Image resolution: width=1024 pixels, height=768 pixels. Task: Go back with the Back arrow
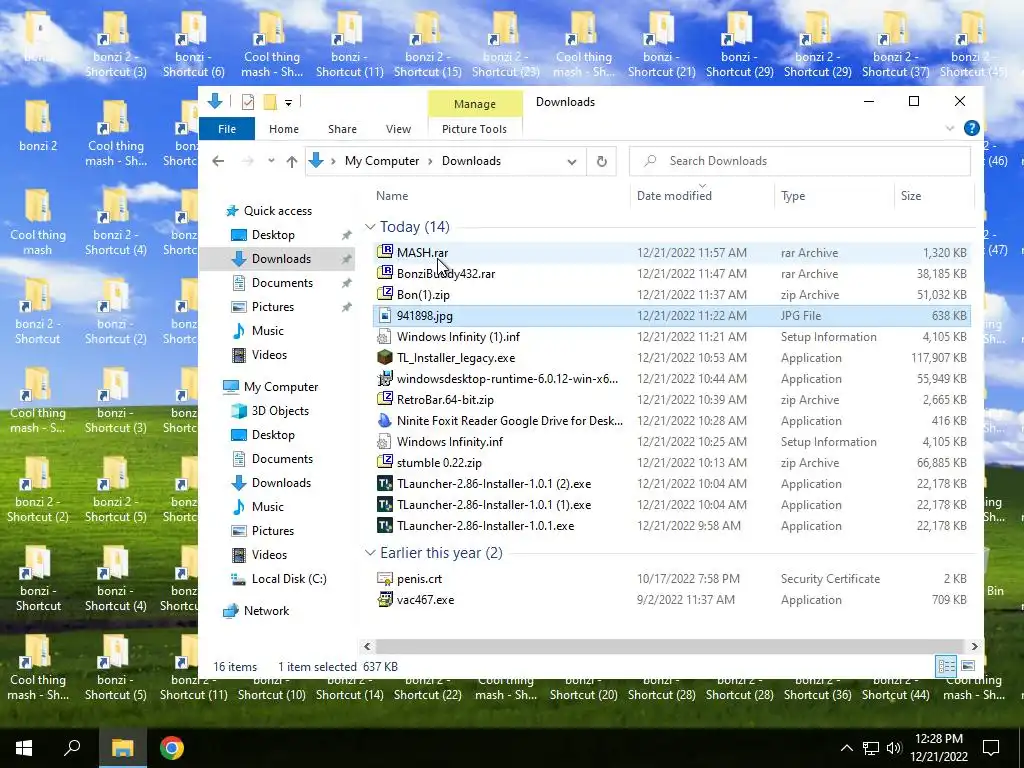coord(218,161)
